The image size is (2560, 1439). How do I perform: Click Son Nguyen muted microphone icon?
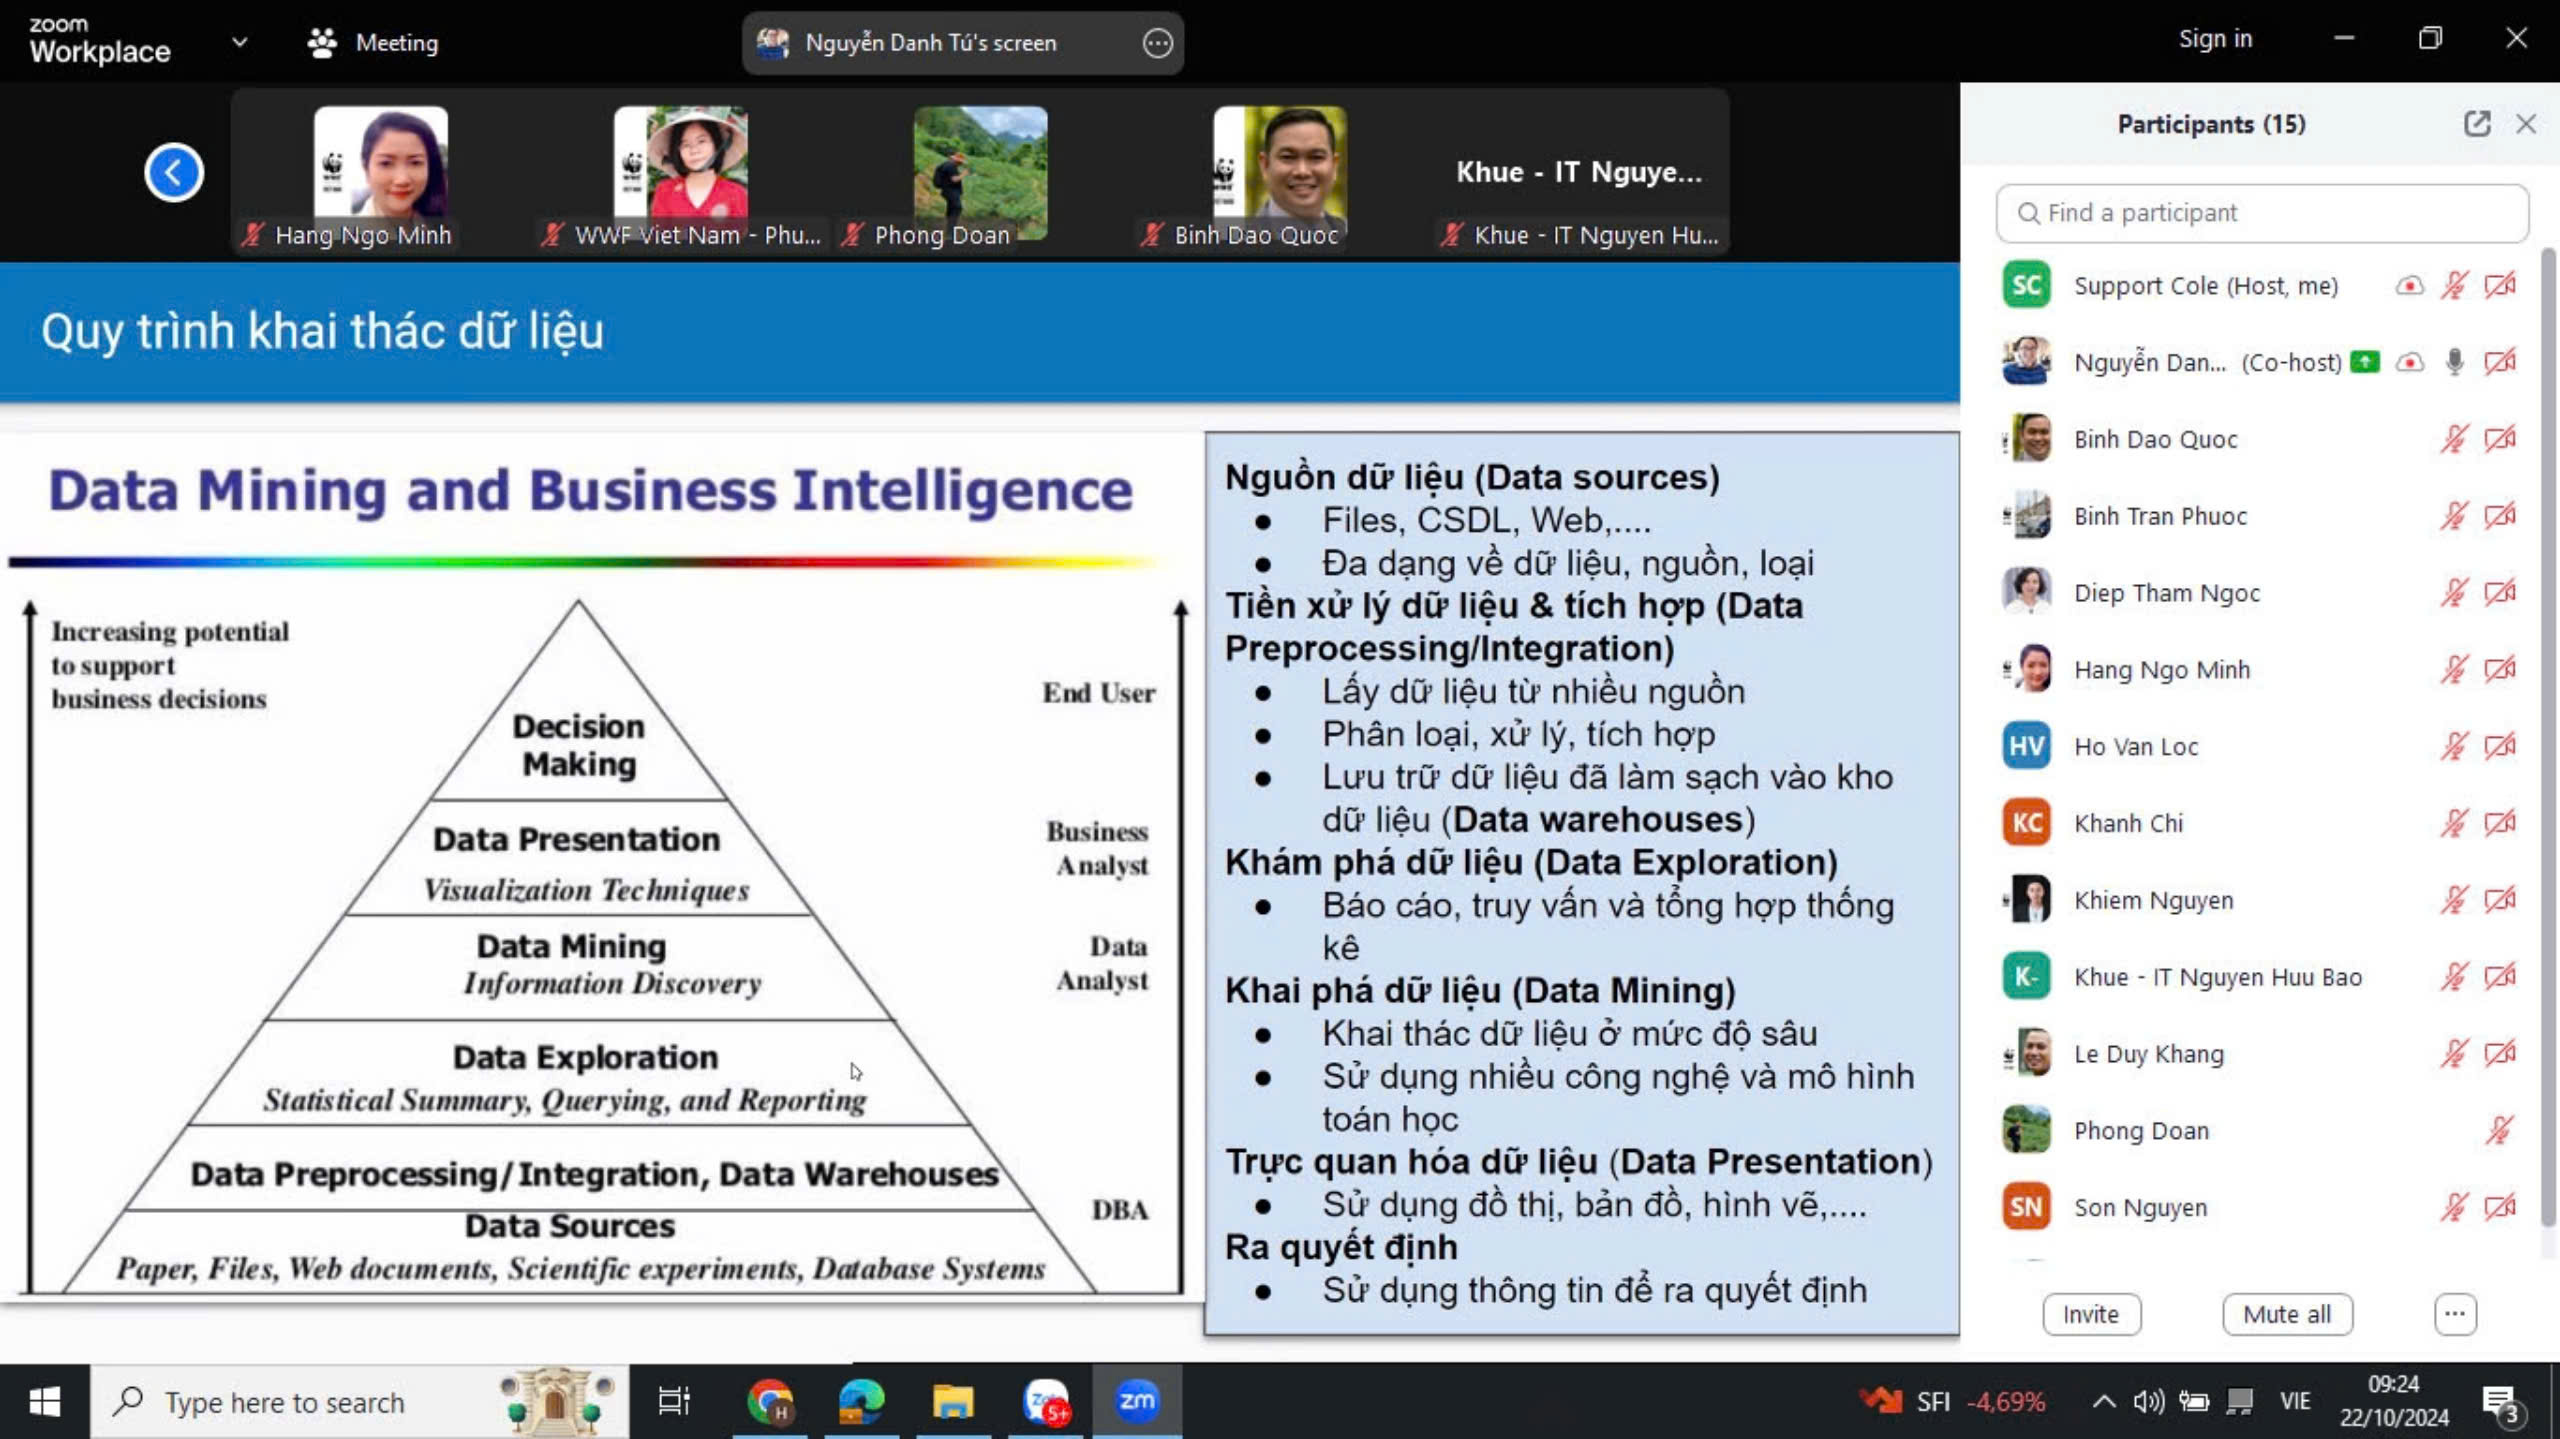[2454, 1208]
